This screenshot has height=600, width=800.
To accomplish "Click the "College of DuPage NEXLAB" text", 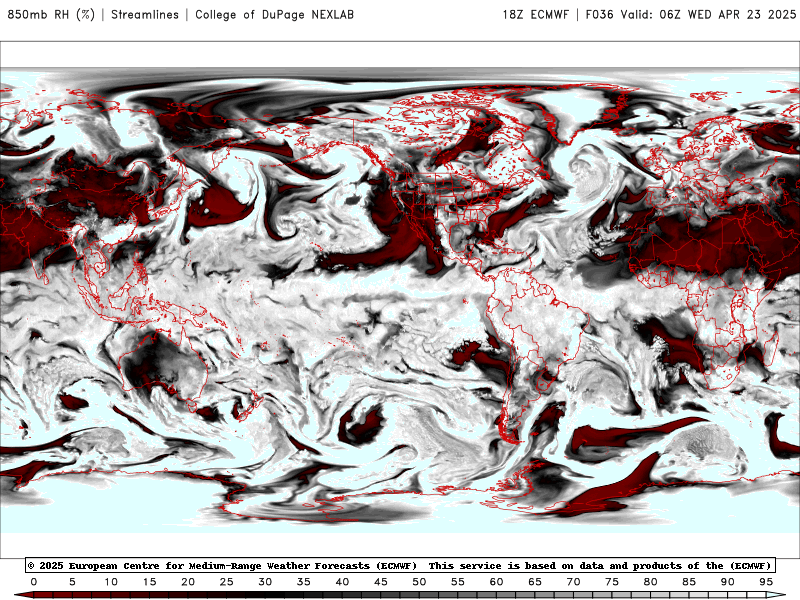I will click(274, 14).
